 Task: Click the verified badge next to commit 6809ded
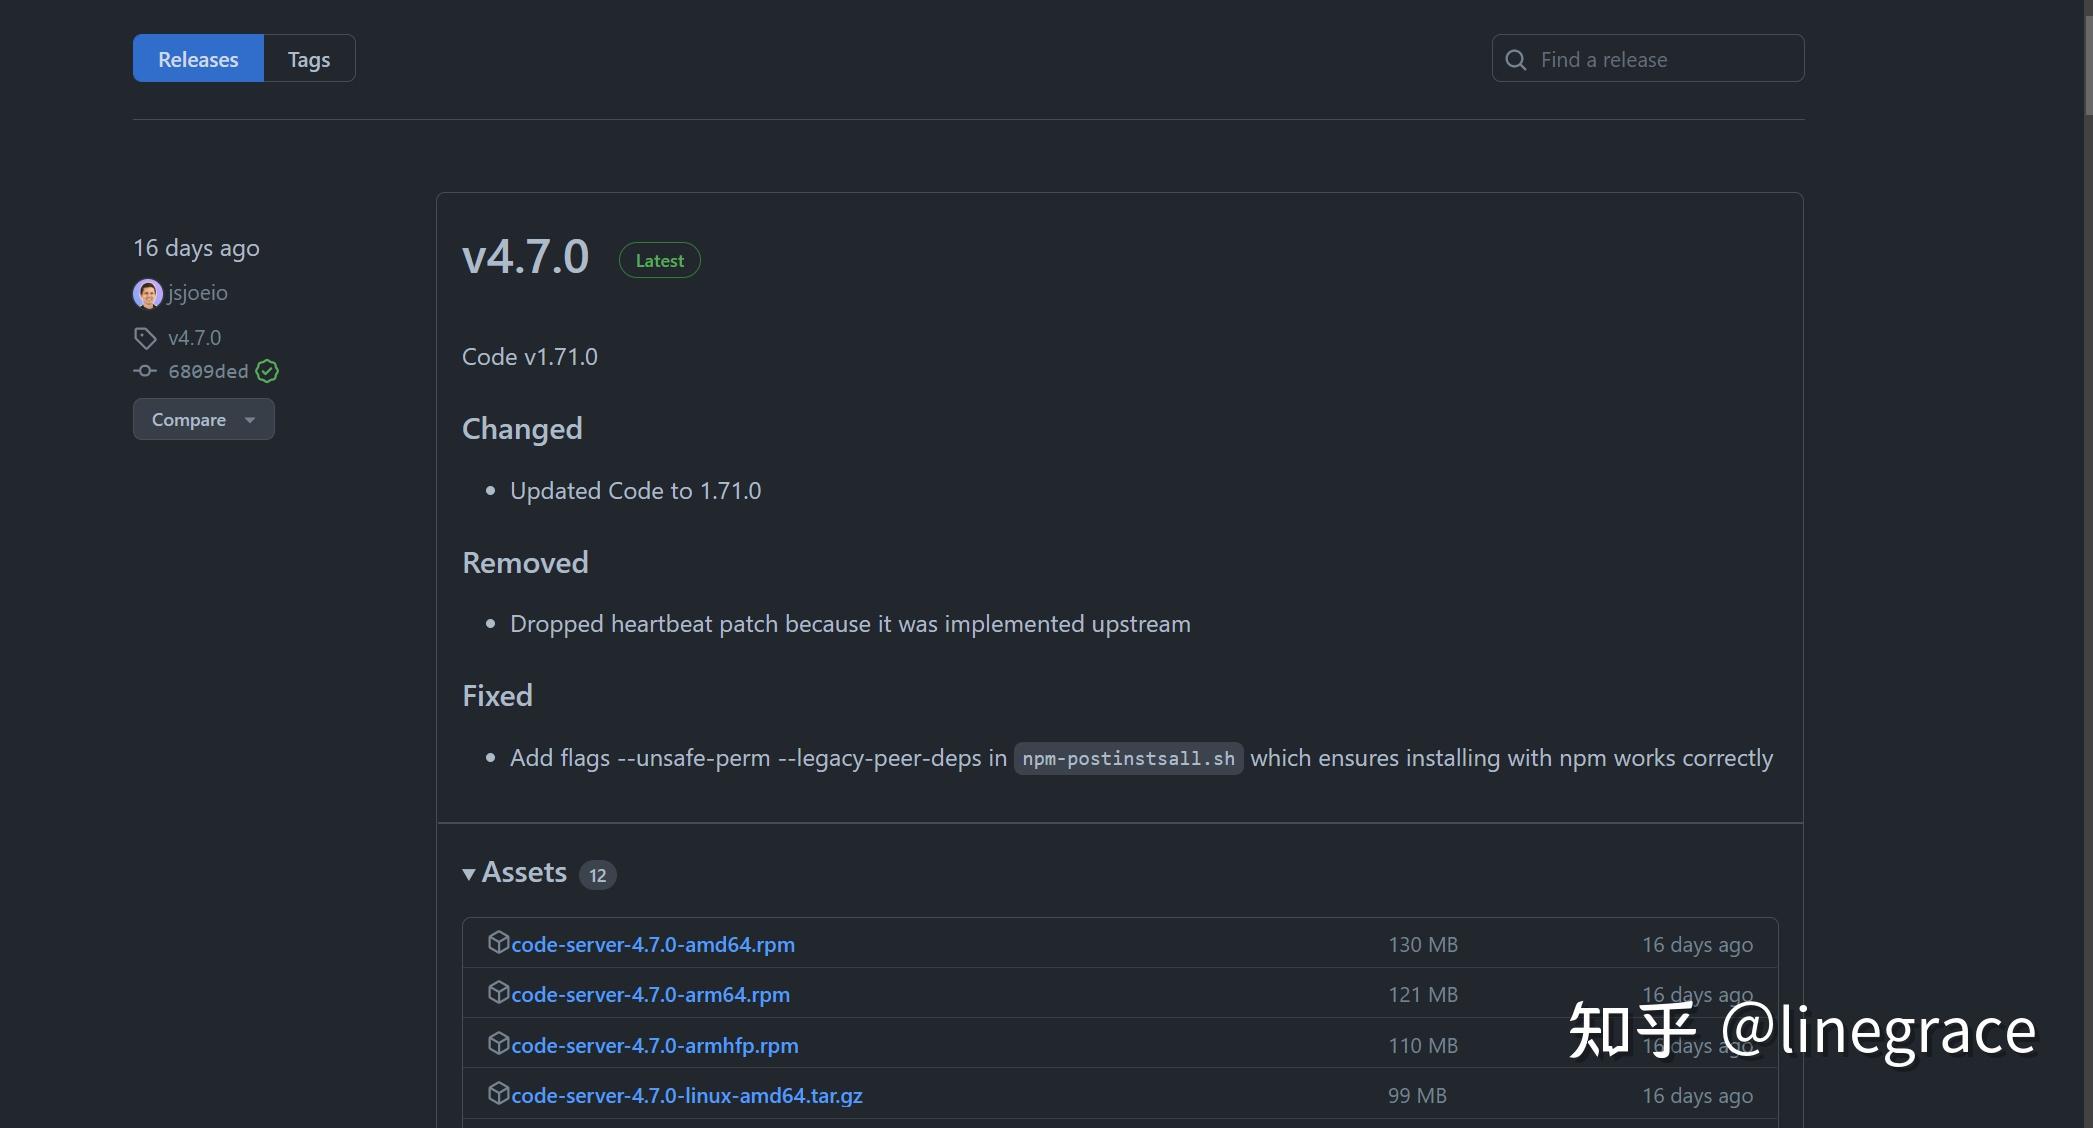point(266,371)
